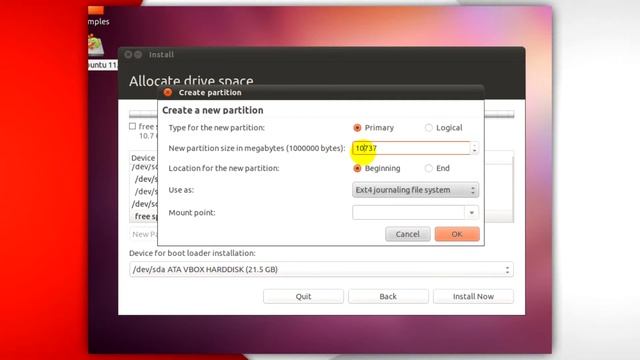Select the Logical partition type radio button

tap(428, 128)
